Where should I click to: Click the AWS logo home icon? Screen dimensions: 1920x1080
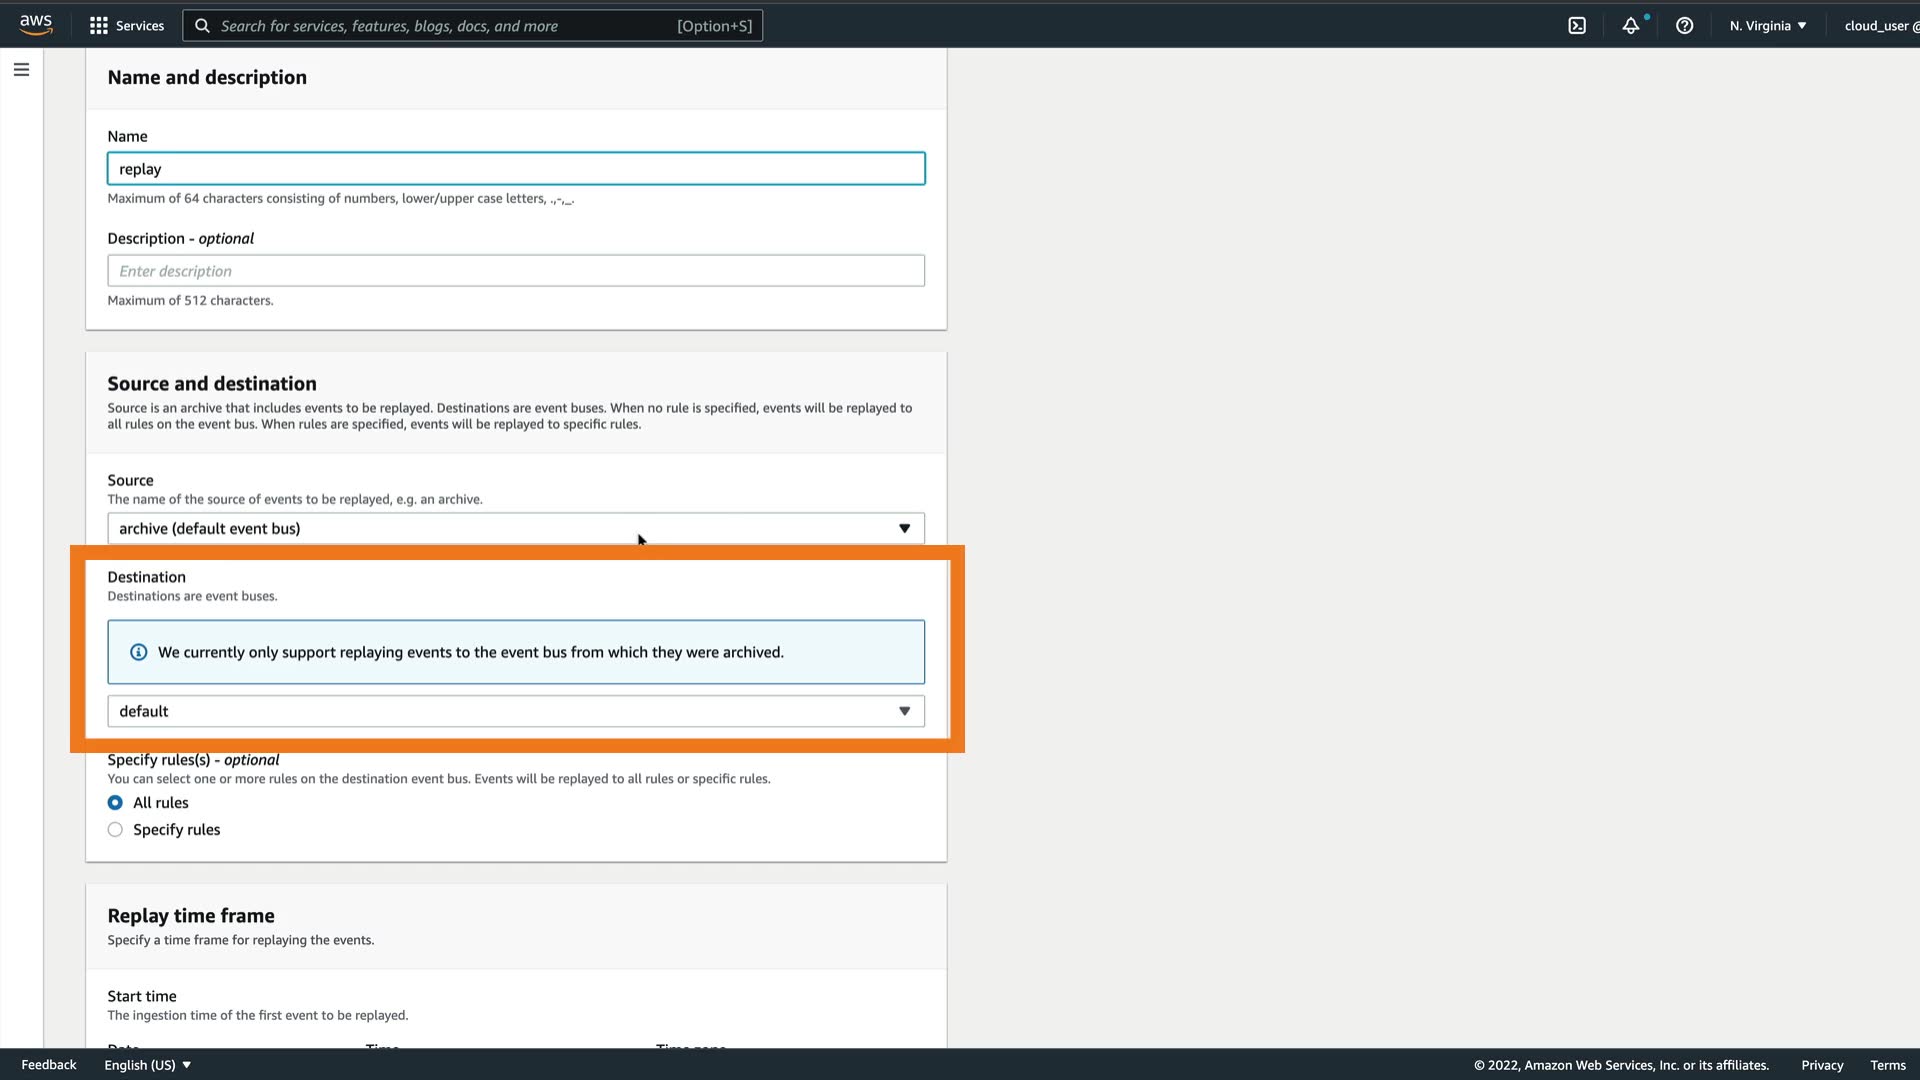tap(36, 25)
